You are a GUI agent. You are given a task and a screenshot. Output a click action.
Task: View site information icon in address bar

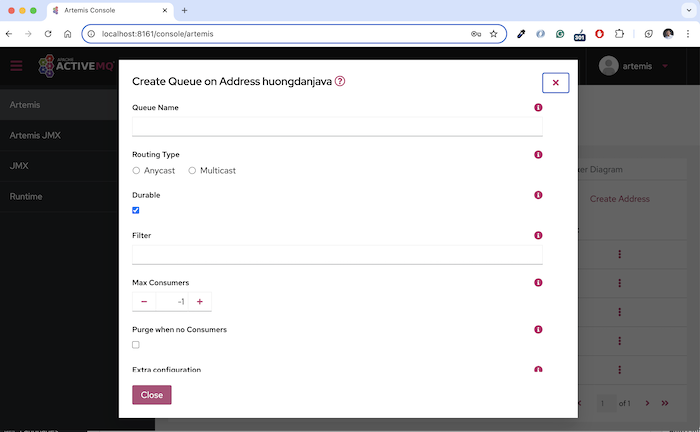tap(91, 34)
